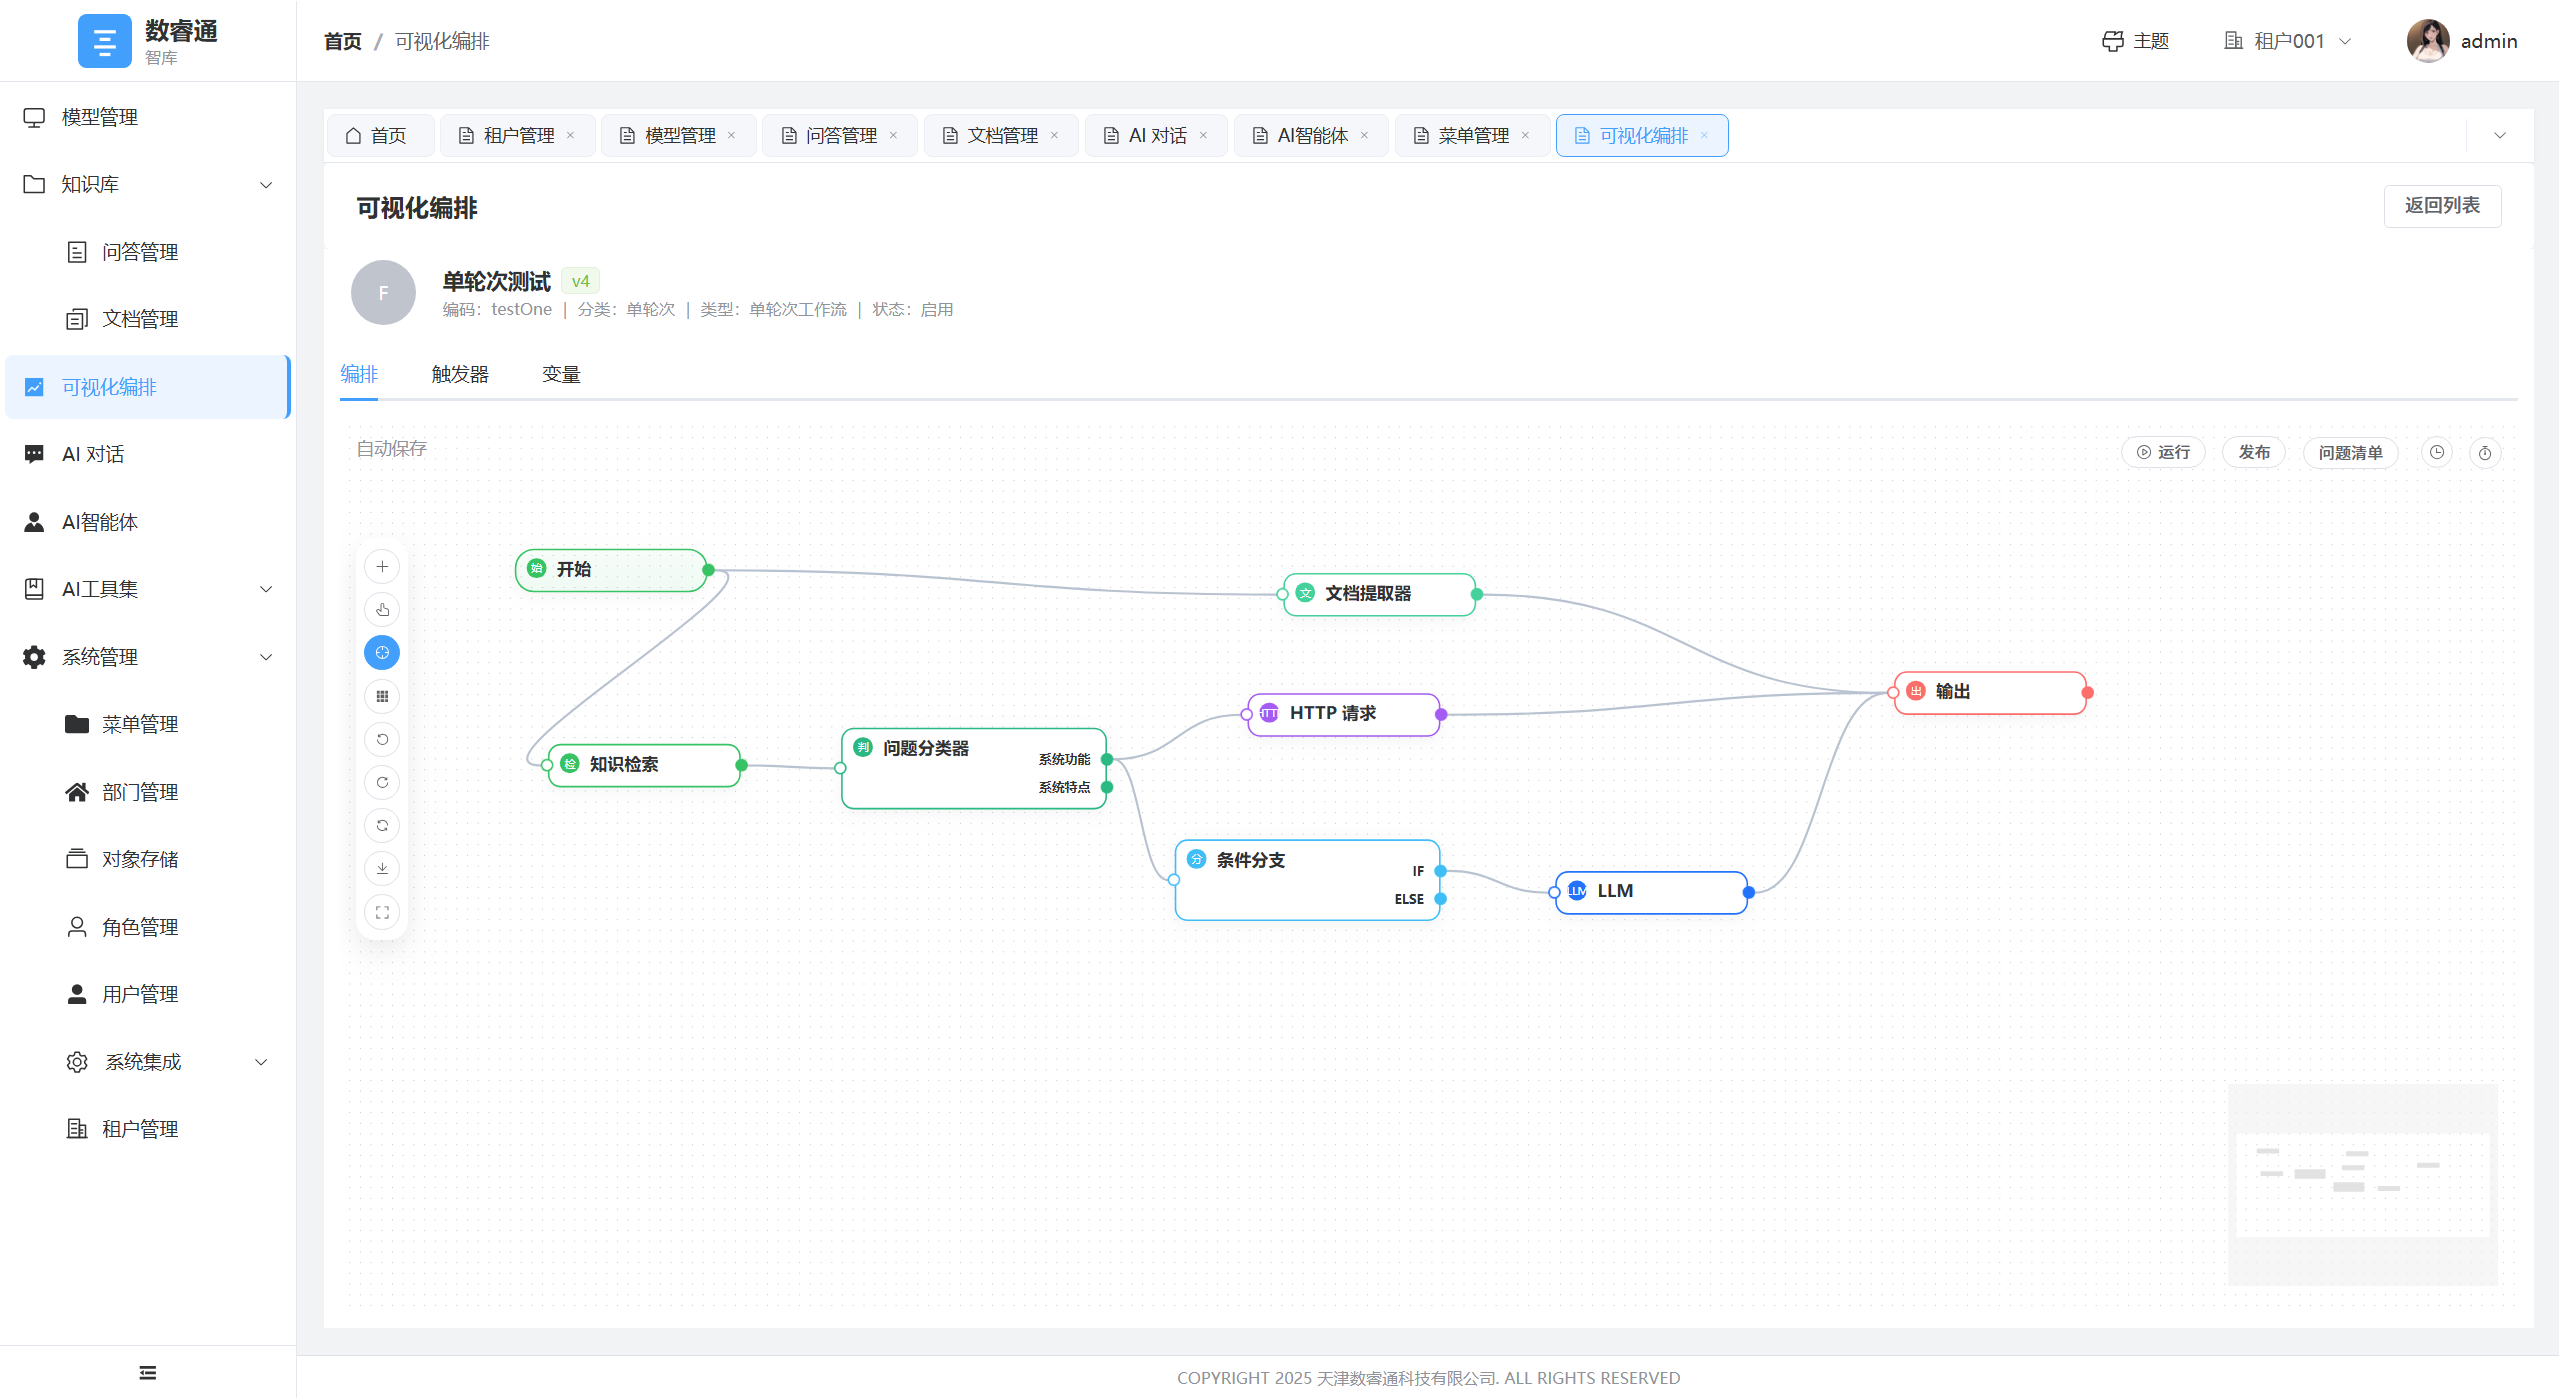Click the undo arrow icon
Screen dimensions: 2559x1398
pos(382,739)
